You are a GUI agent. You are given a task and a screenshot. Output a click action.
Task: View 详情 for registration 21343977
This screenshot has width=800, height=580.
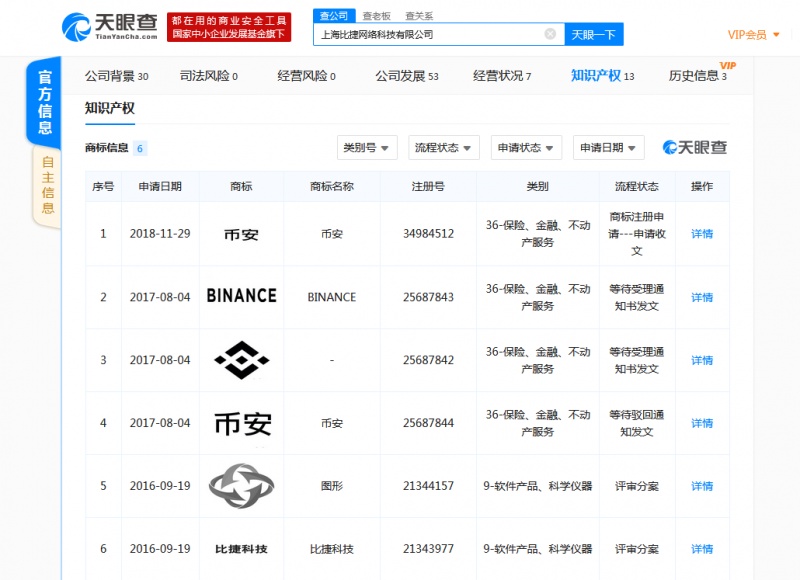[702, 549]
